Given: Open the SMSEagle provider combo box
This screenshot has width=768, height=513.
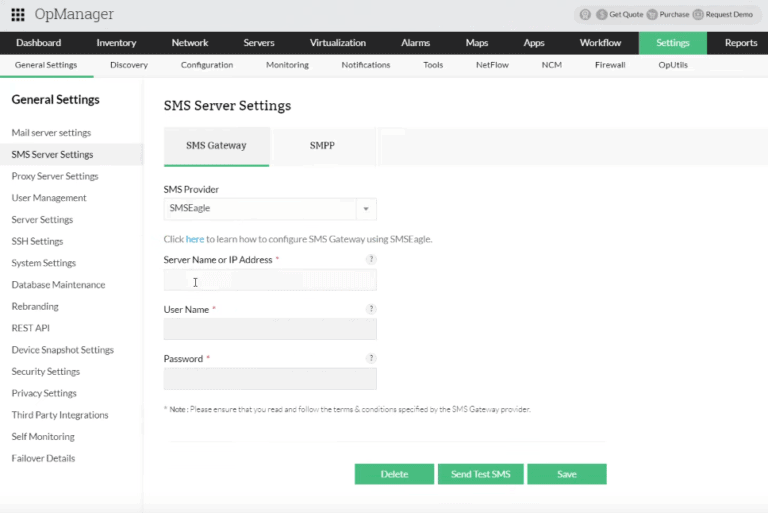Looking at the screenshot, I should click(270, 209).
